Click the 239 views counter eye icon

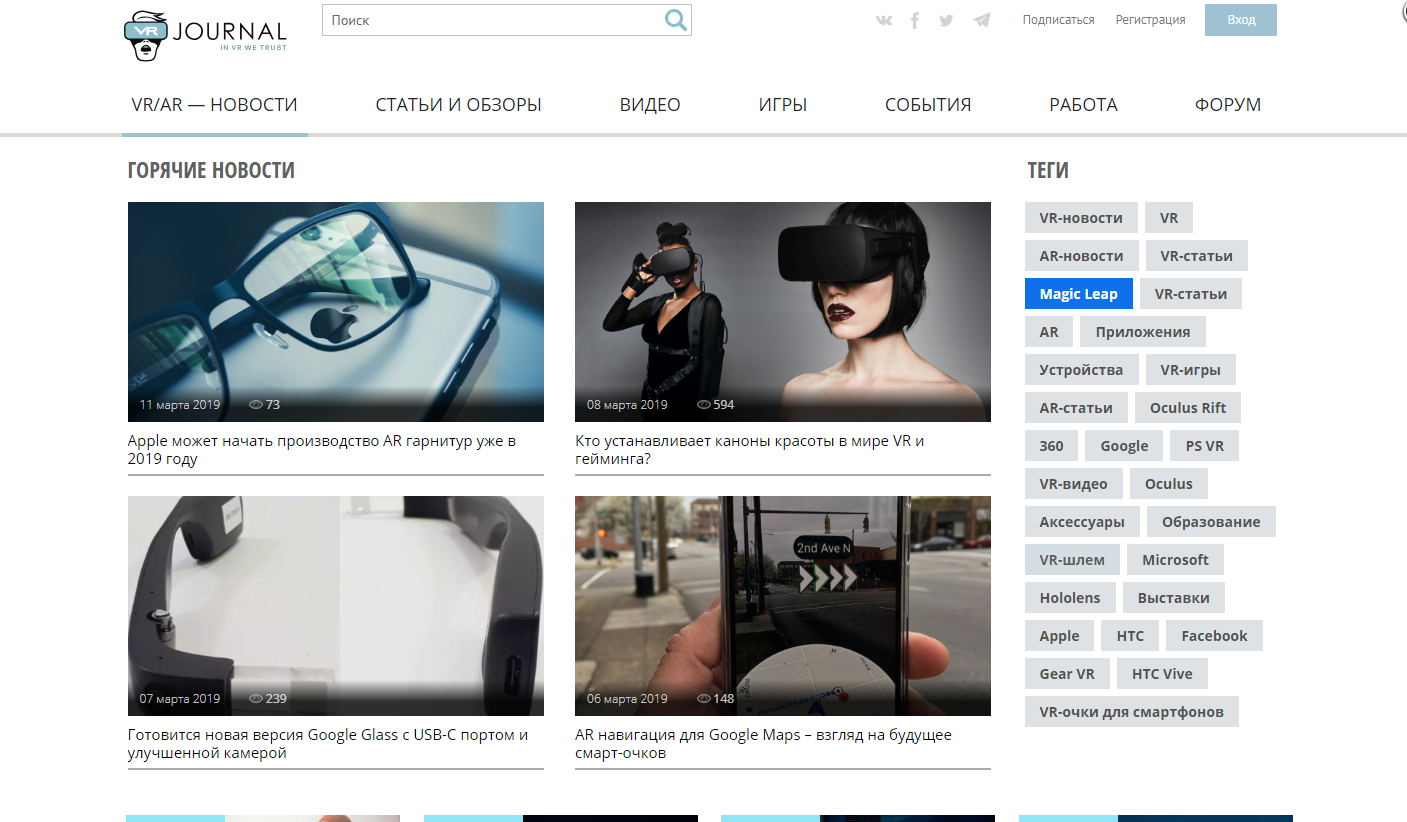coord(256,699)
